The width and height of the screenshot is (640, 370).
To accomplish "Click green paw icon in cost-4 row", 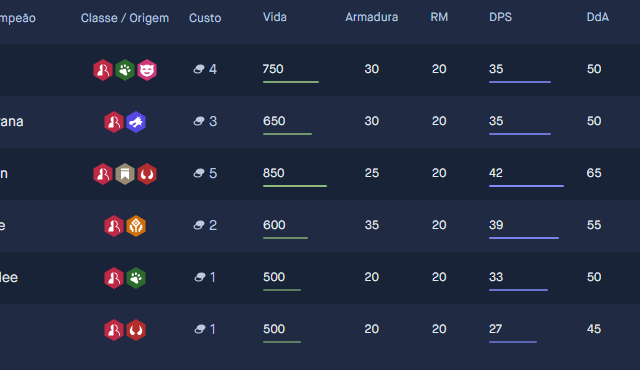I will pos(125,70).
